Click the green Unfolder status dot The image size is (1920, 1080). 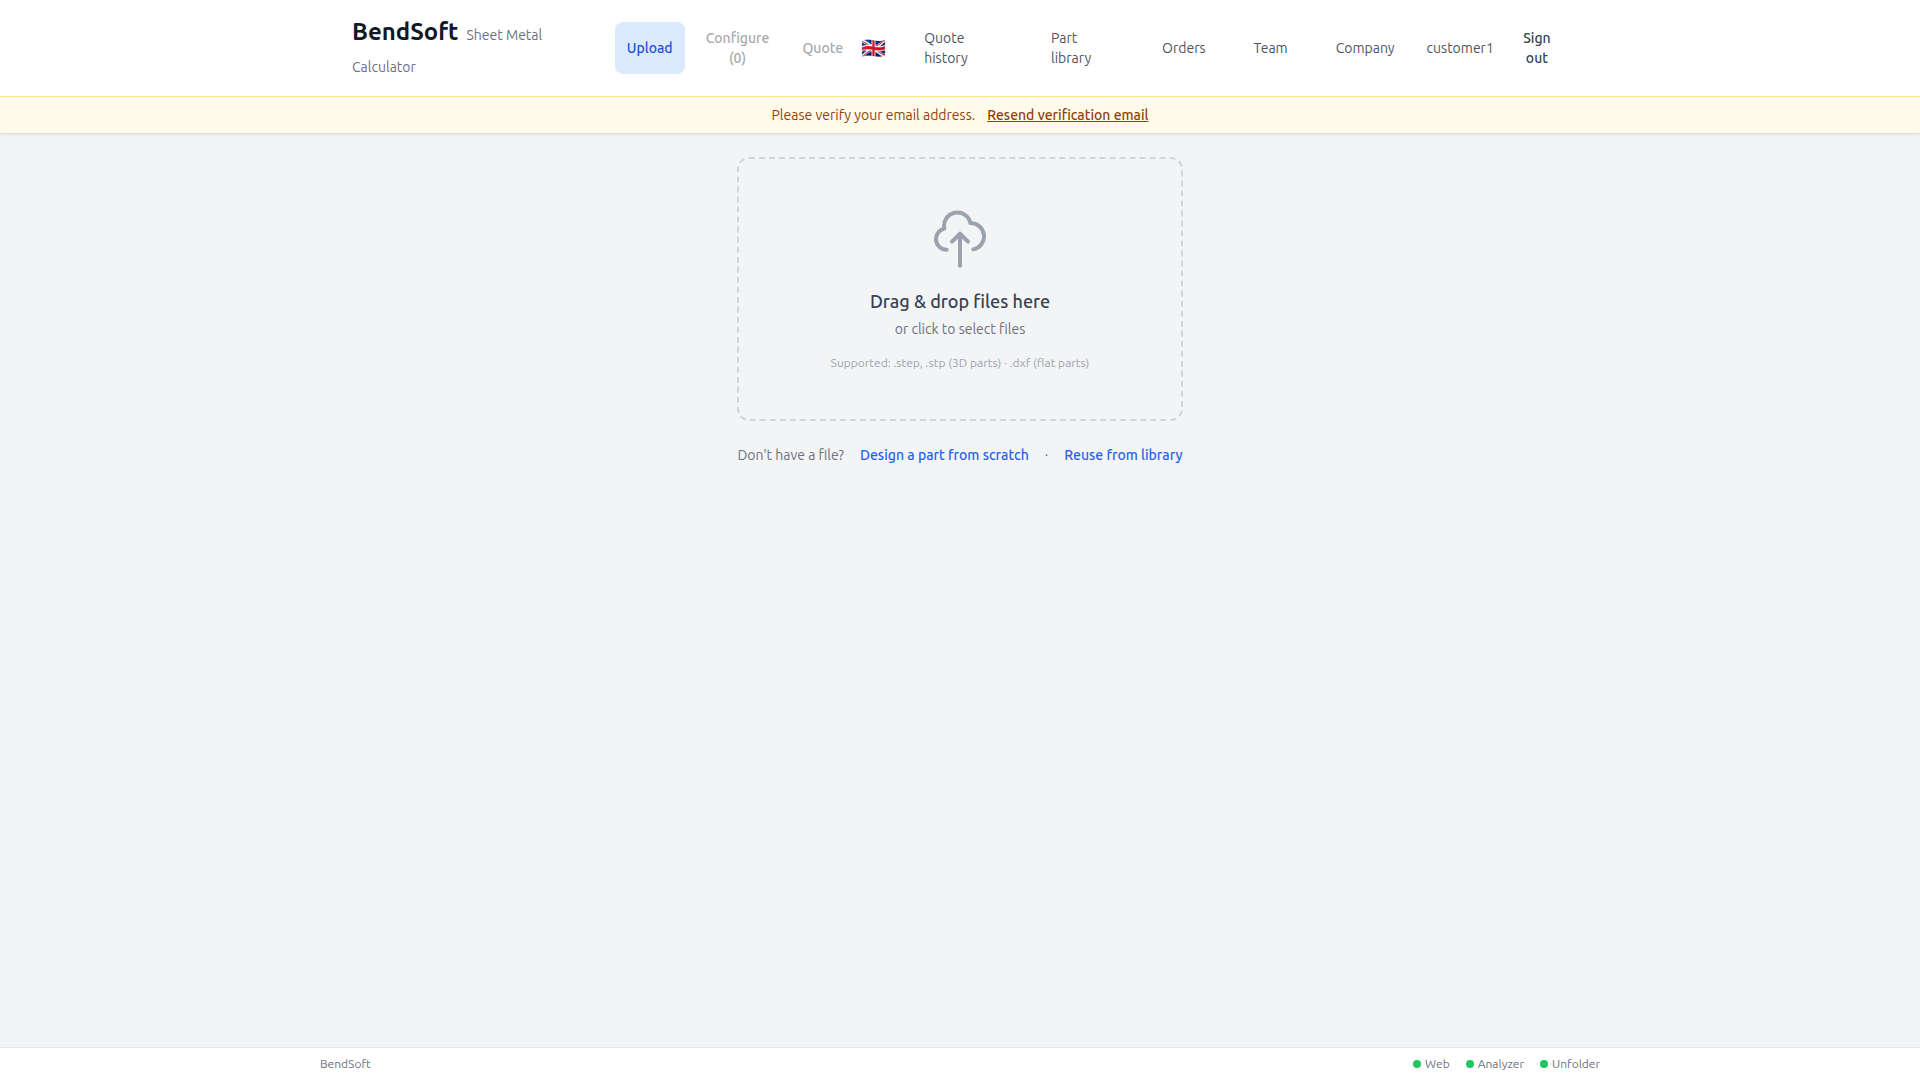pyautogui.click(x=1544, y=1064)
